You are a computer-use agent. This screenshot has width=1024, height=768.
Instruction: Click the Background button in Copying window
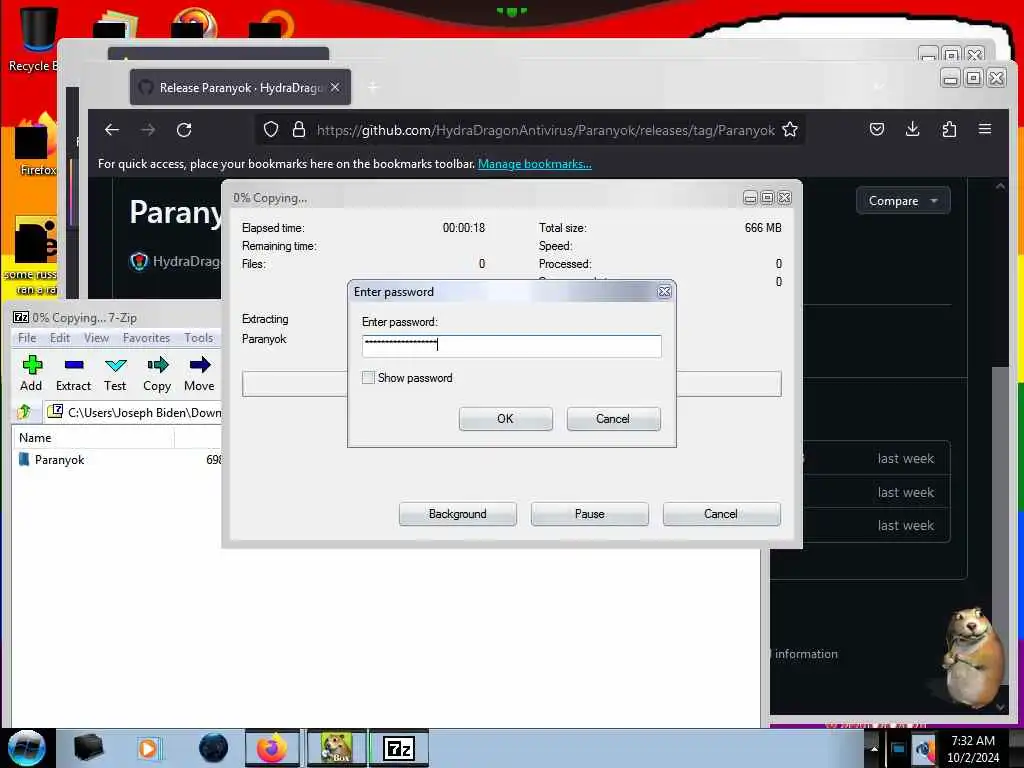(457, 514)
